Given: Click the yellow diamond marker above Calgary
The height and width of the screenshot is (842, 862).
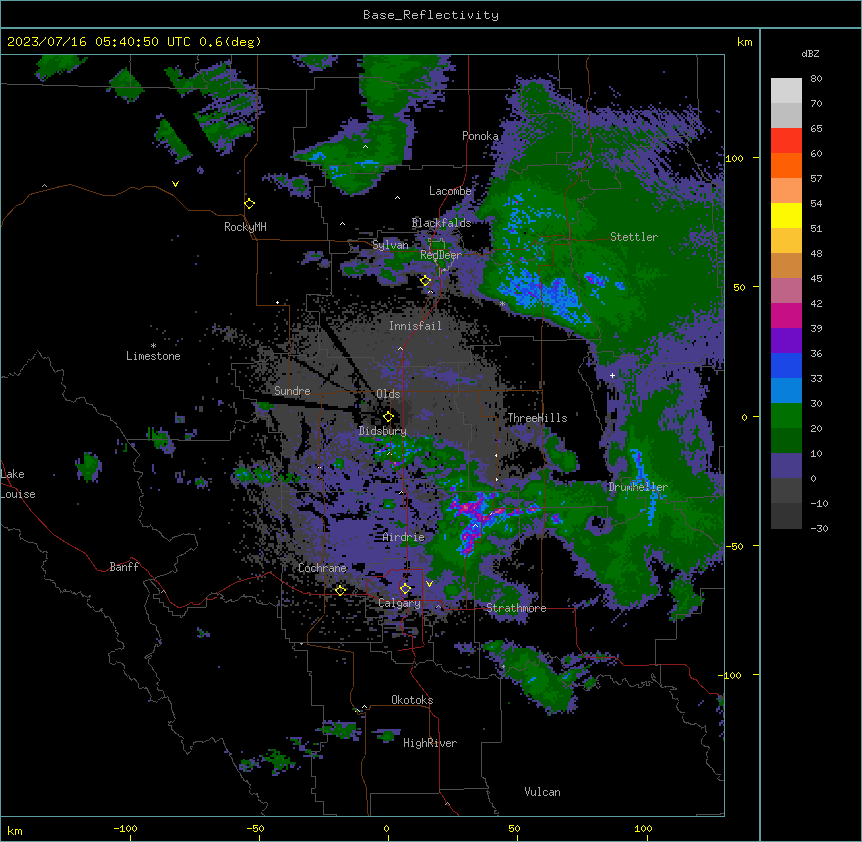Looking at the screenshot, I should pos(405,589).
